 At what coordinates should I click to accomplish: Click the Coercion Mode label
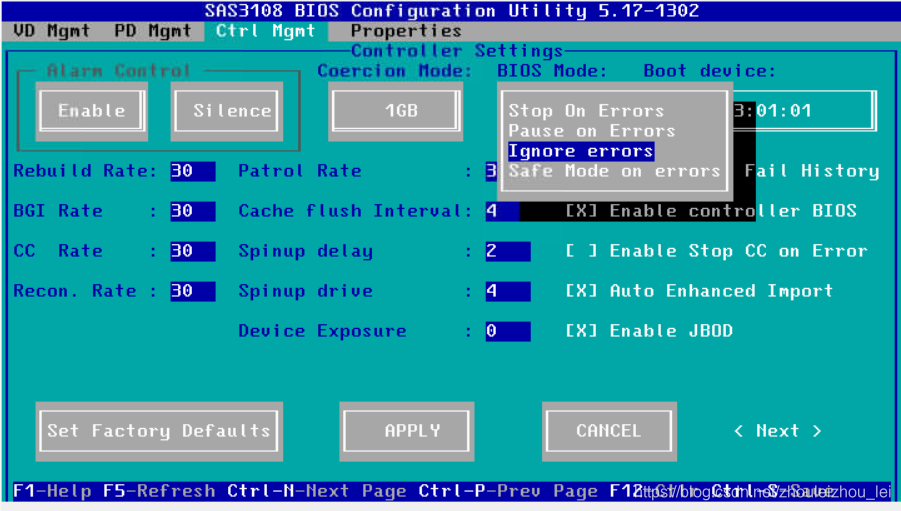(x=394, y=71)
